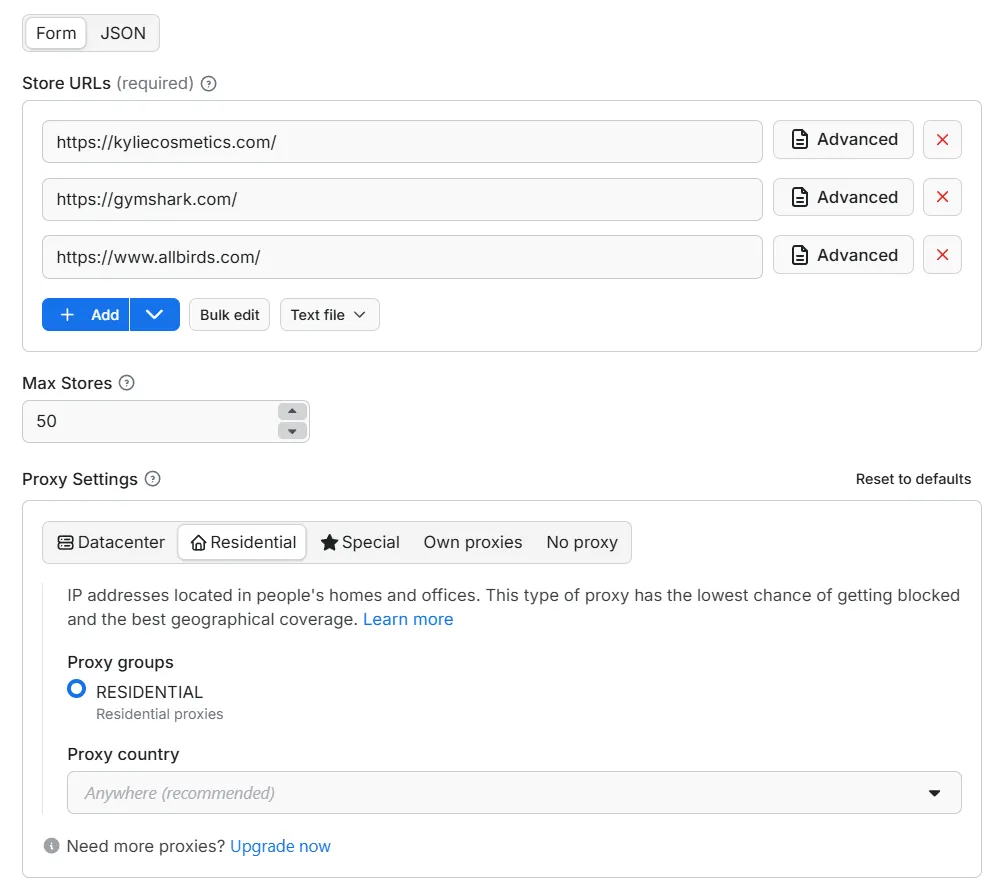Image resolution: width=994 pixels, height=889 pixels.
Task: Increase Max Stores with the up arrow
Action: tap(292, 411)
